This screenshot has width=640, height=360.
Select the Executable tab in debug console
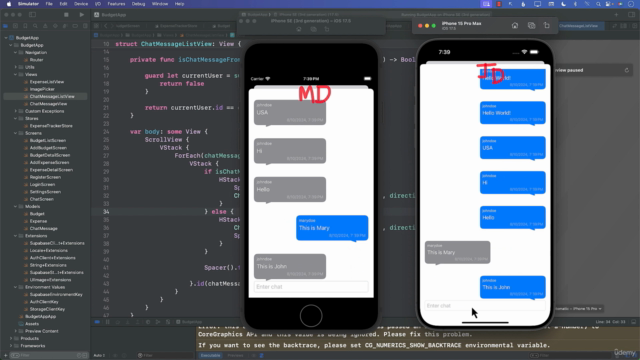211,356
